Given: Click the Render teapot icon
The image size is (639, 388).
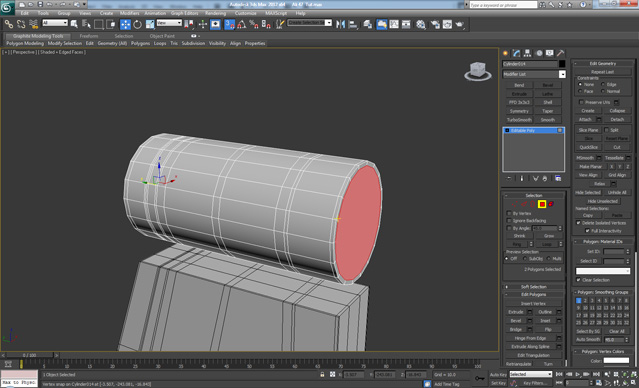Looking at the screenshot, I should (x=460, y=24).
